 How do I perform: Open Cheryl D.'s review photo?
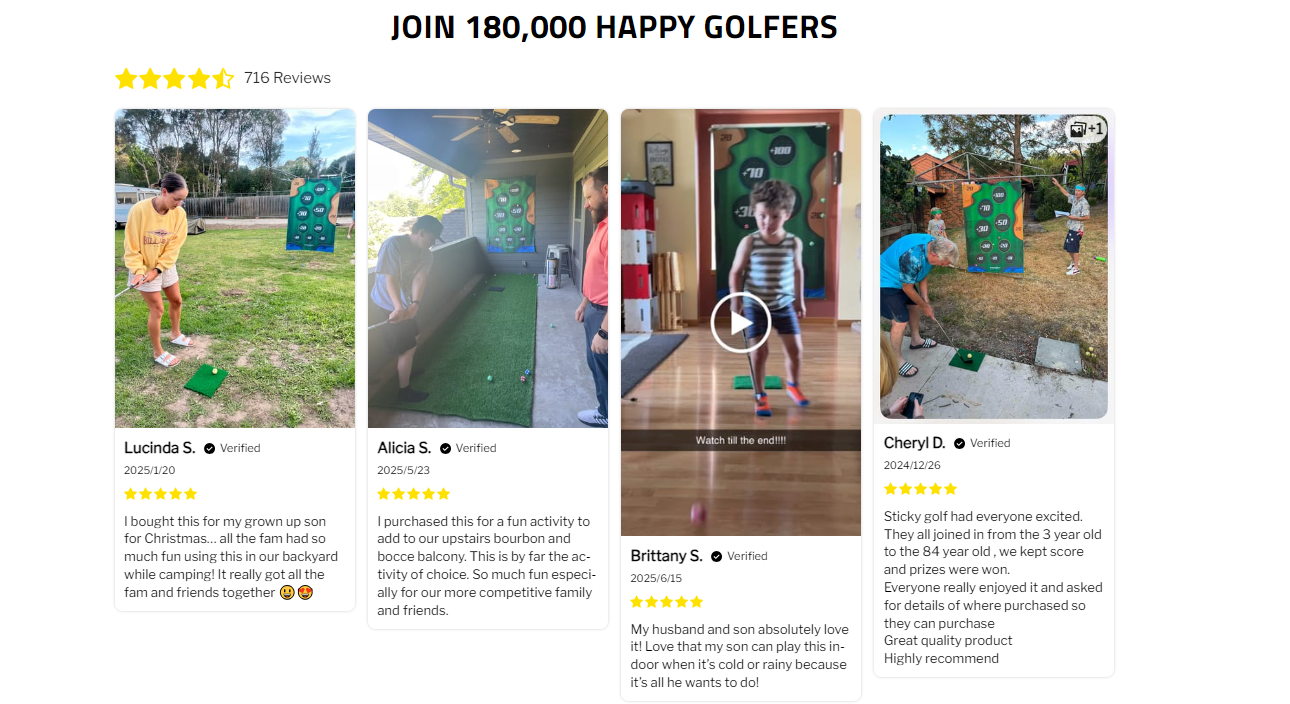tap(994, 266)
